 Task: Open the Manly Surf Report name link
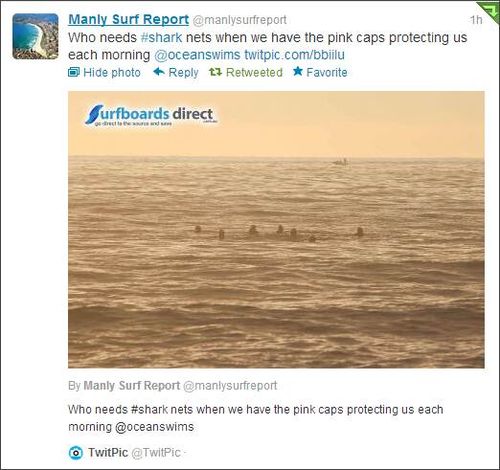click(x=128, y=20)
